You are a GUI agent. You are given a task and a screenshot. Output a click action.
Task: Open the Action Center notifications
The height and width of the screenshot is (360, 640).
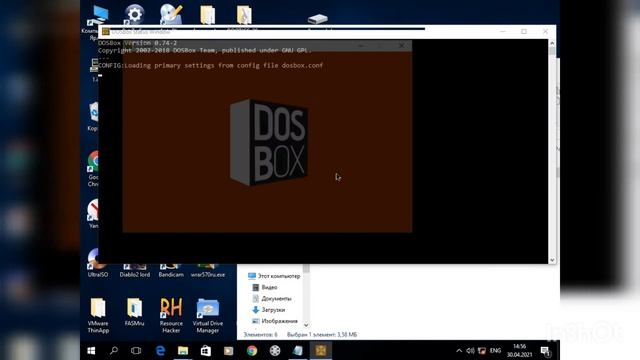pyautogui.click(x=545, y=351)
